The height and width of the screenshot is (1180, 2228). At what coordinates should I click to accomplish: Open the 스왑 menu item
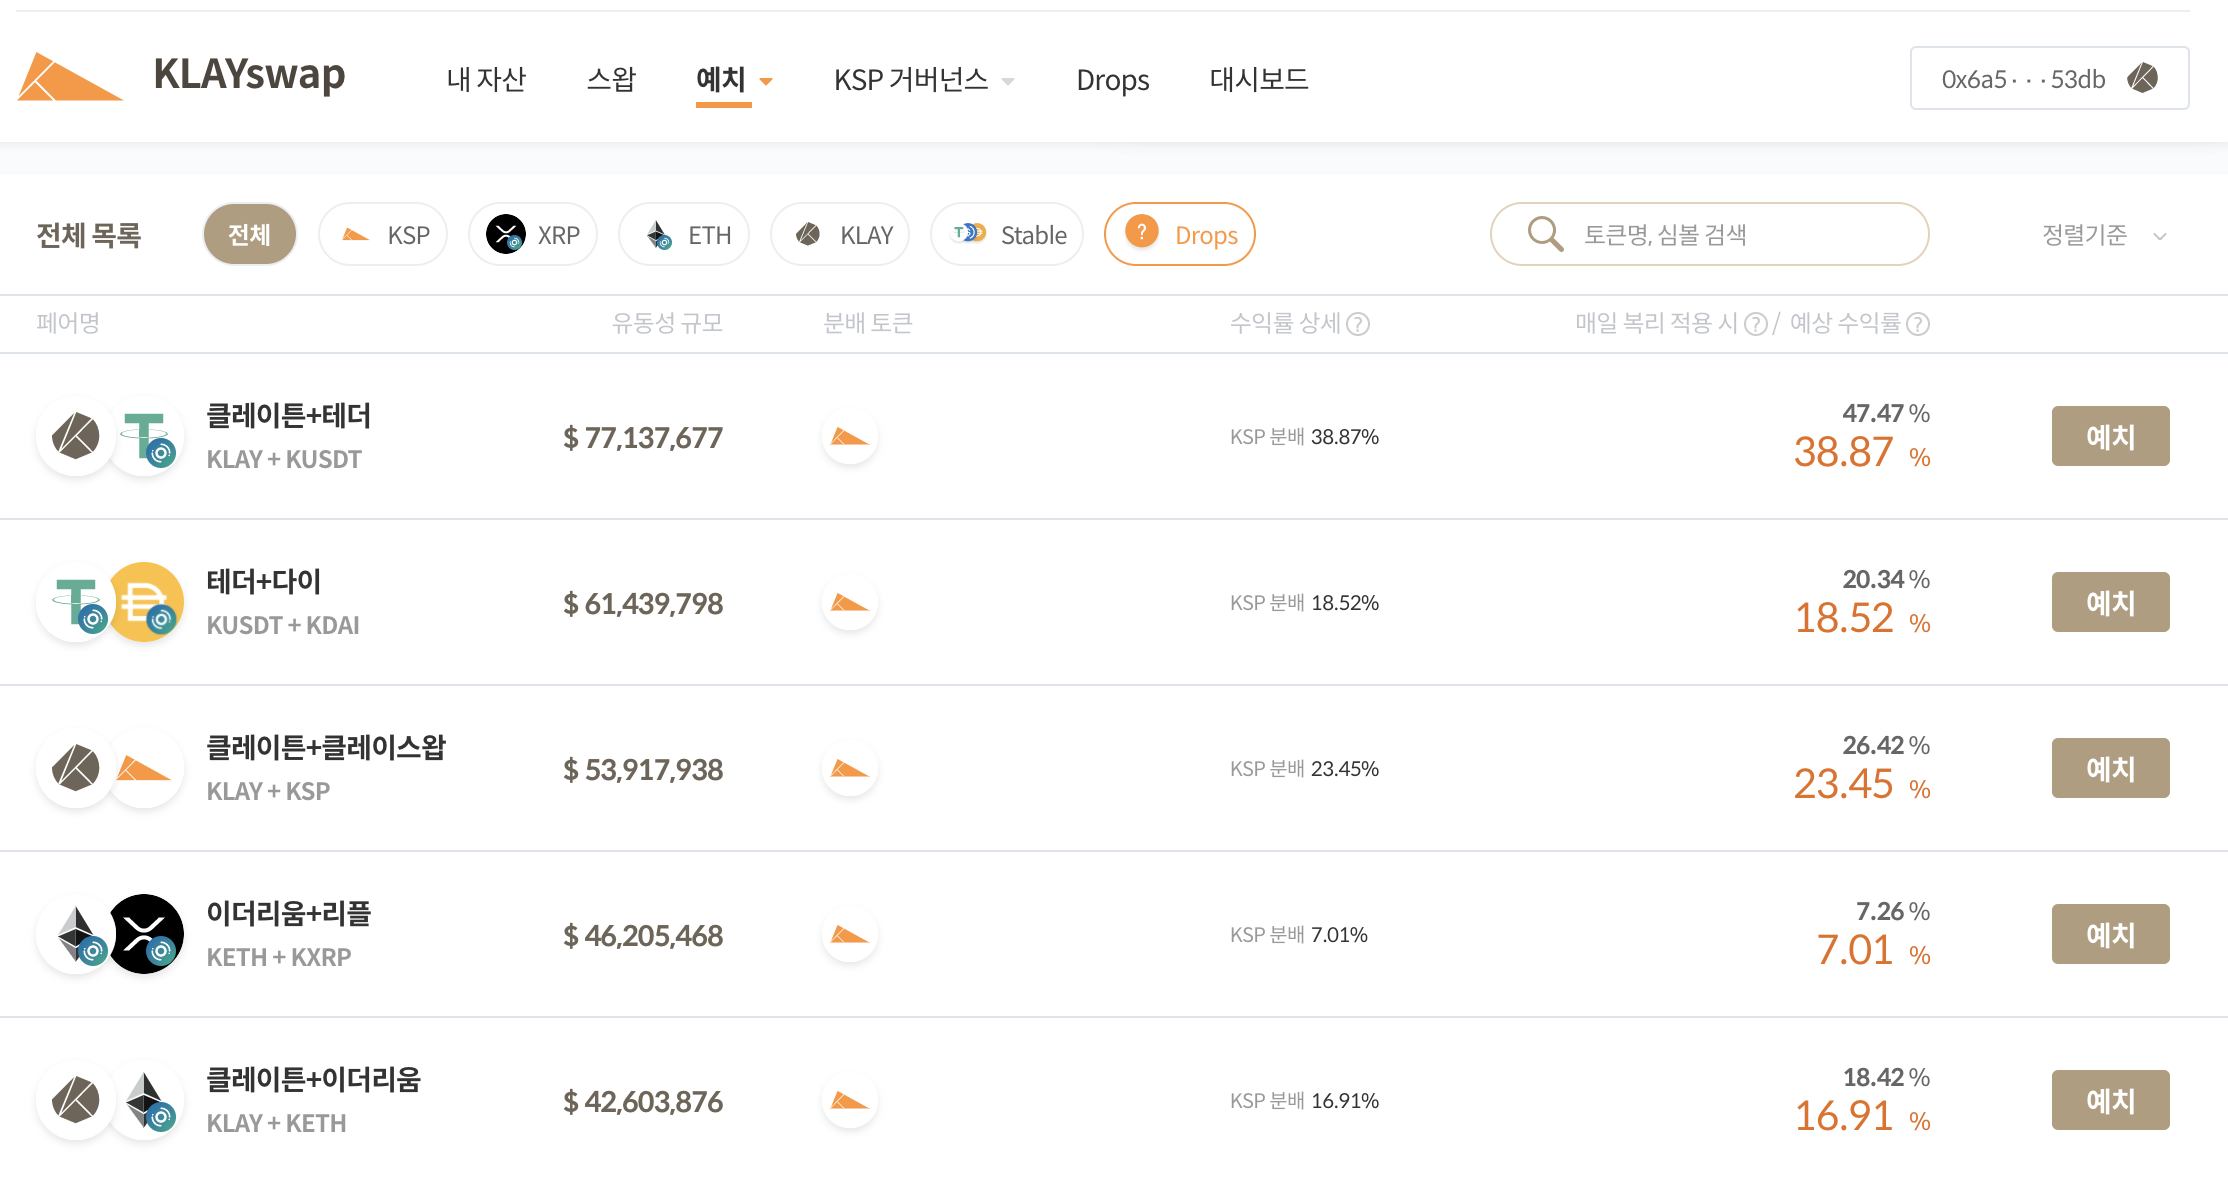611,79
